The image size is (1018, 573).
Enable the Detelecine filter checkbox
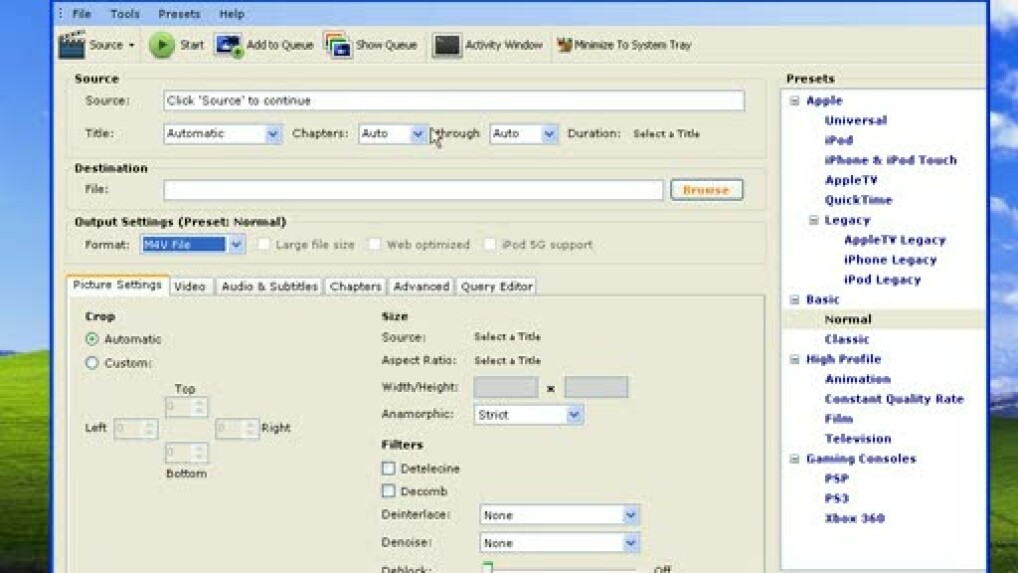coord(389,468)
